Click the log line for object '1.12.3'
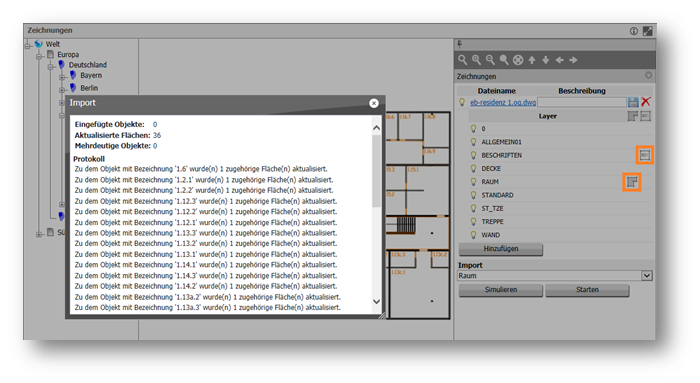 pos(206,201)
